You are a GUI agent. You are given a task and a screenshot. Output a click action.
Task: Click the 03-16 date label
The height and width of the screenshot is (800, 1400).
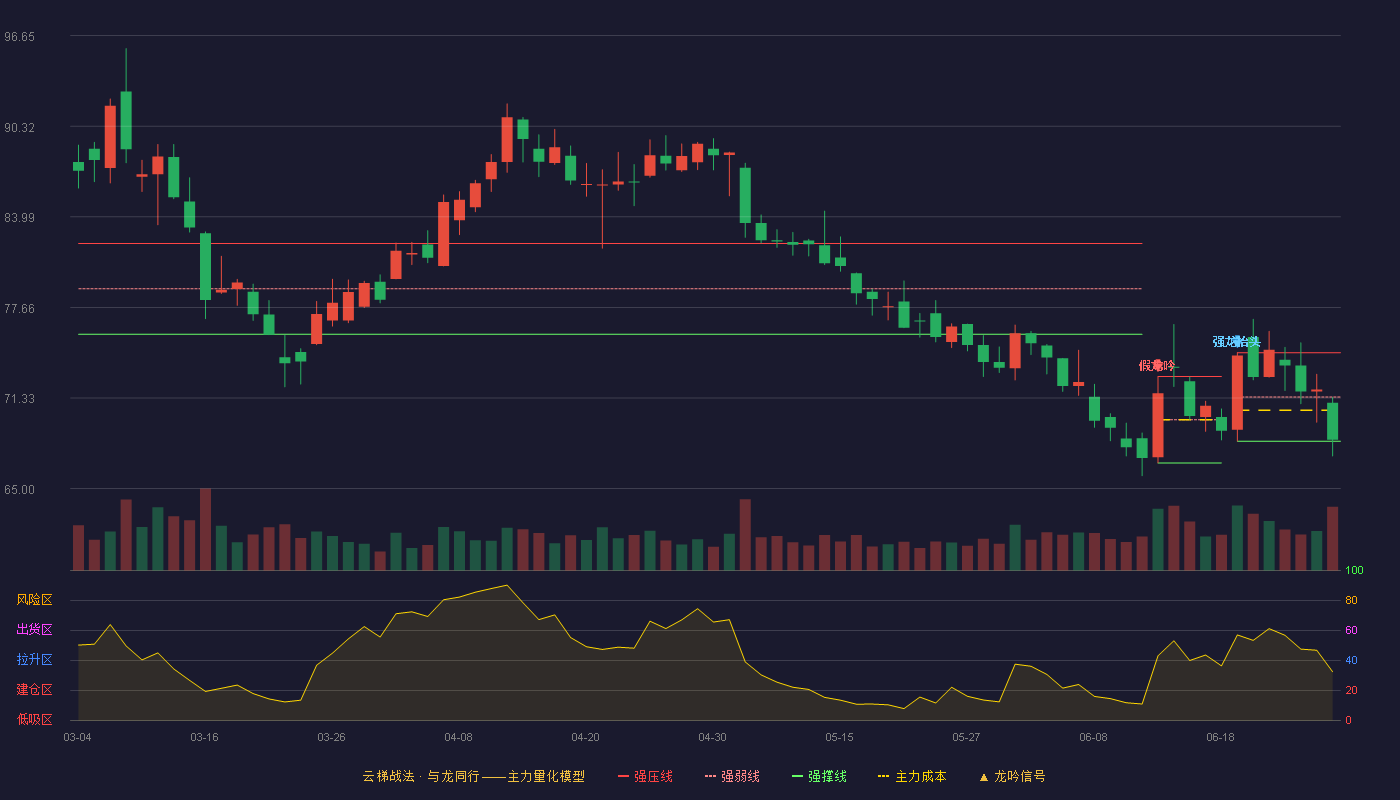coord(204,737)
